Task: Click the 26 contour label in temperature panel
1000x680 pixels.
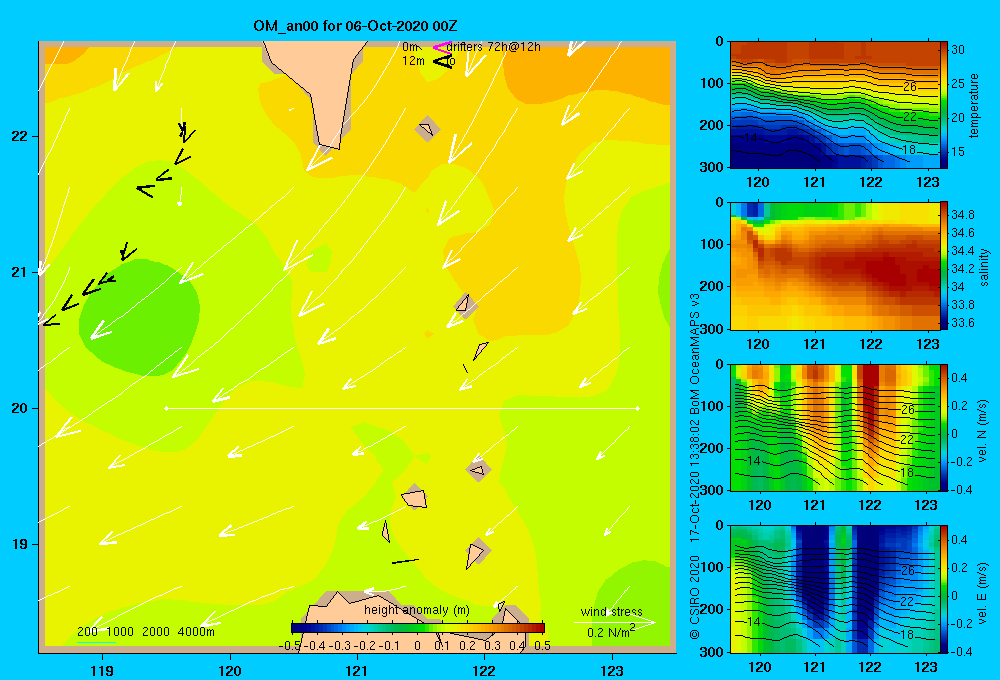Action: click(x=909, y=86)
